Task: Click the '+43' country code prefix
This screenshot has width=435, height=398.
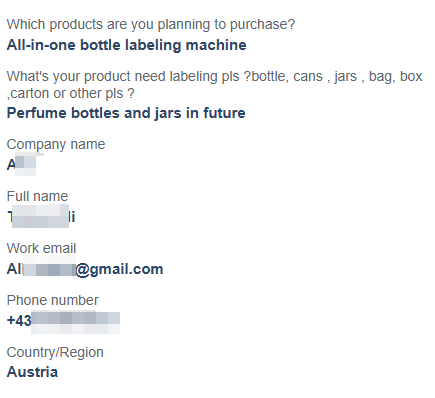Action: (x=19, y=321)
